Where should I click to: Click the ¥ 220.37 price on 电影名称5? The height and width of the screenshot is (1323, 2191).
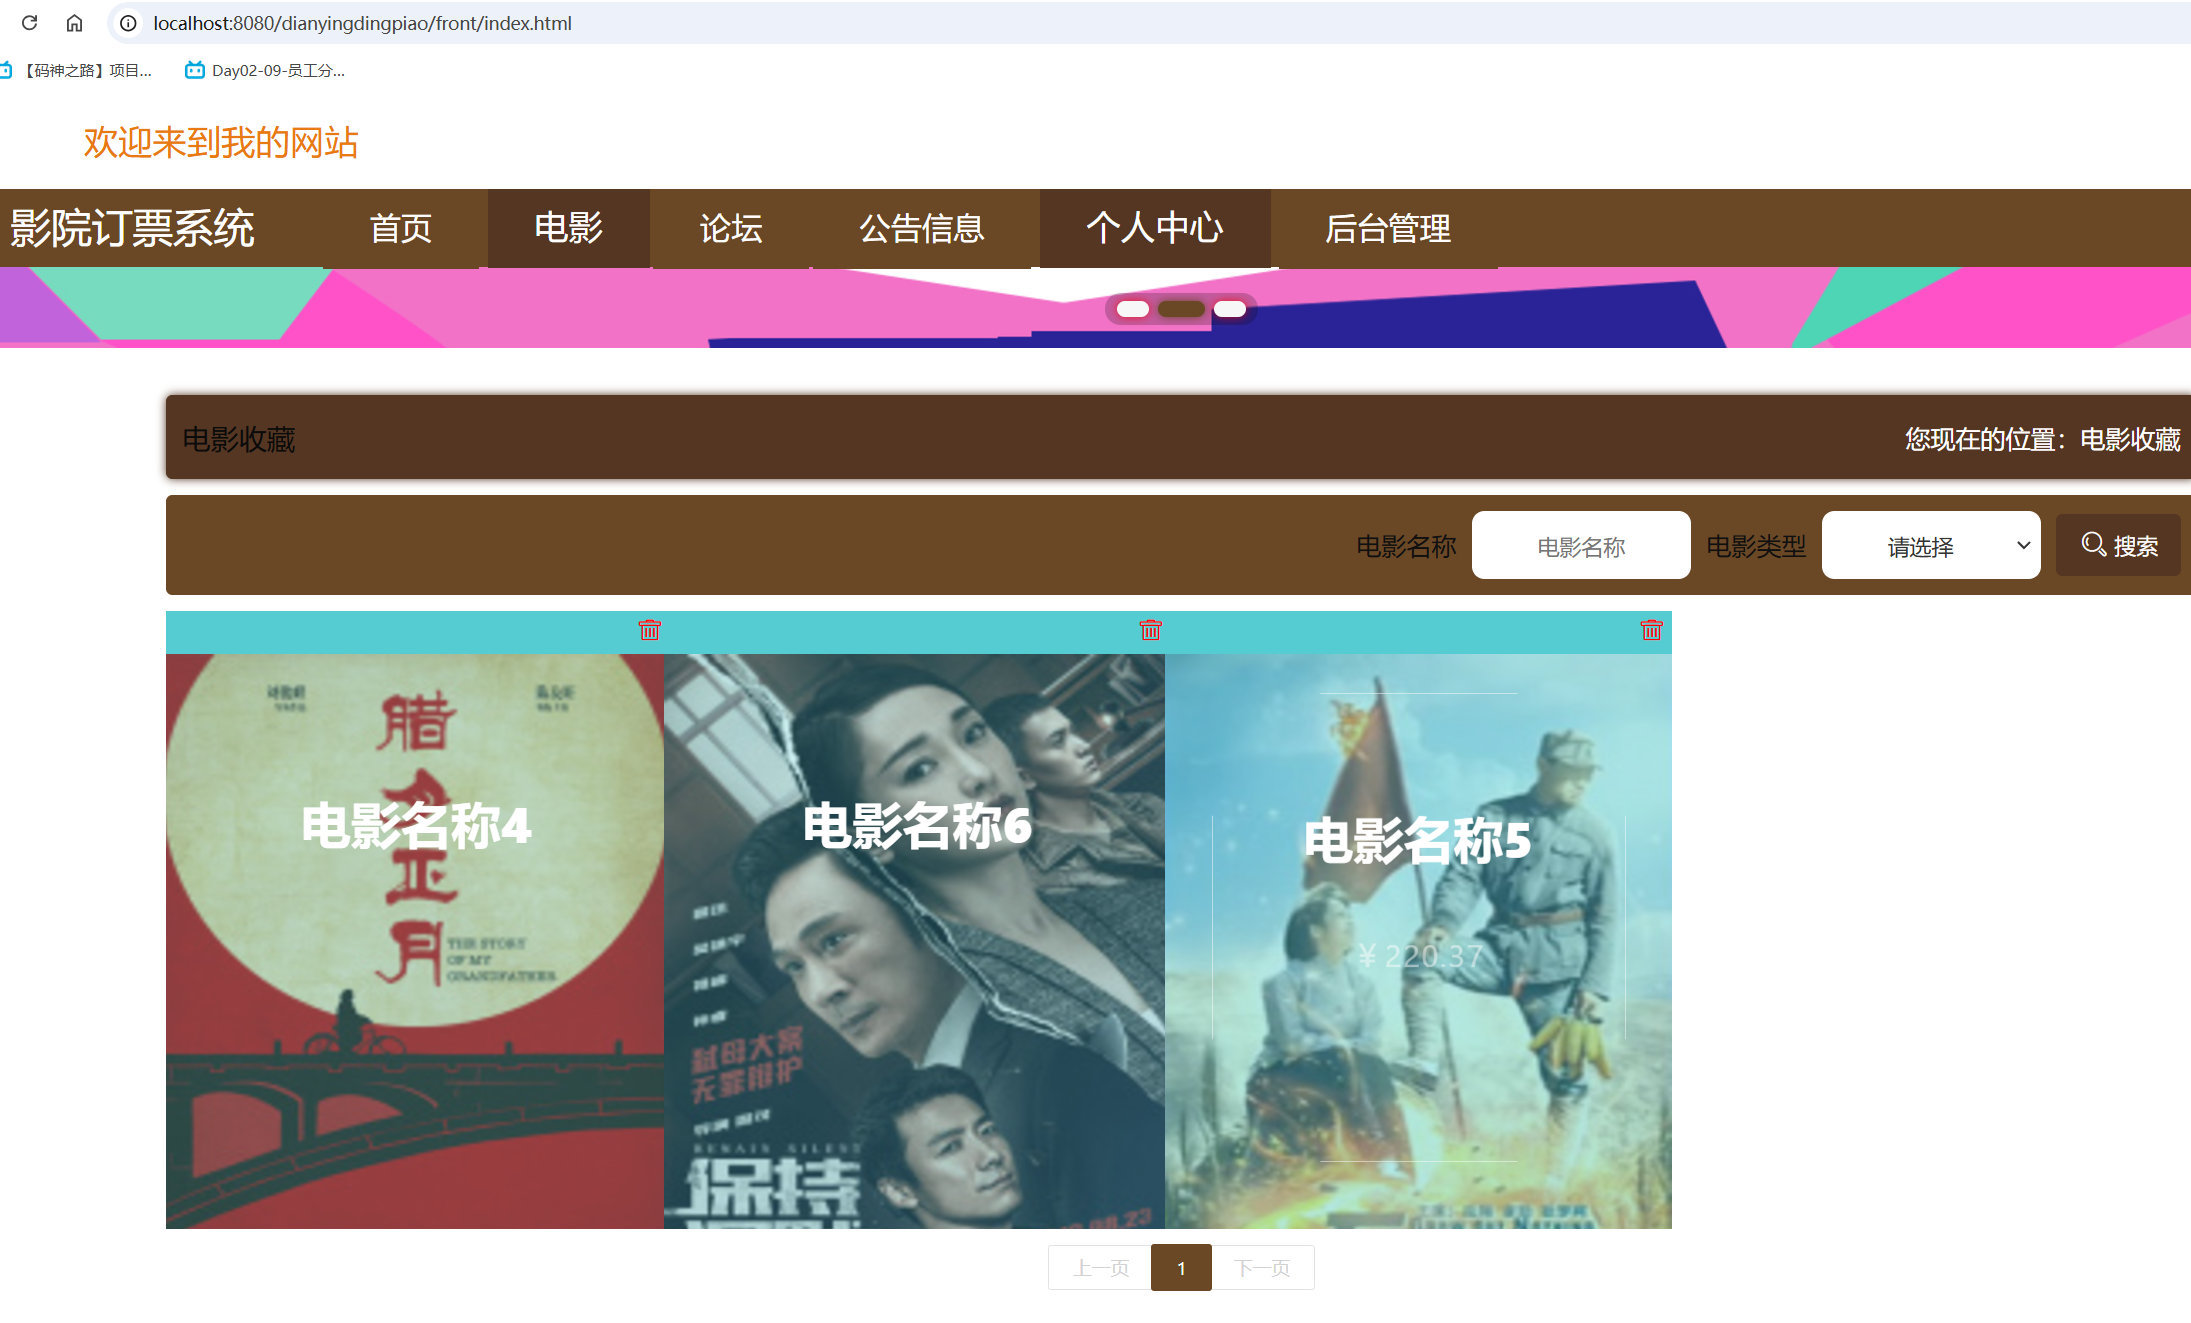[1421, 956]
